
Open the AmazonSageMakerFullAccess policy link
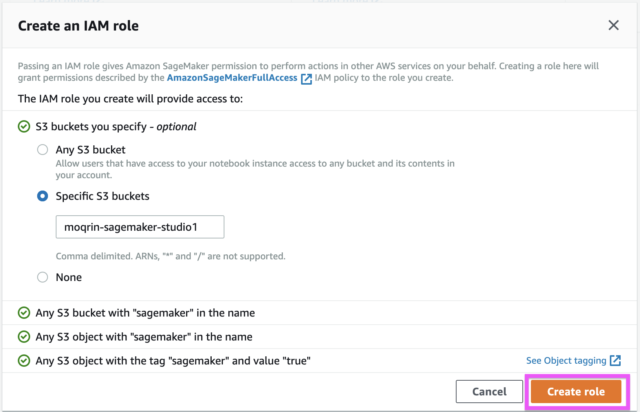click(232, 78)
